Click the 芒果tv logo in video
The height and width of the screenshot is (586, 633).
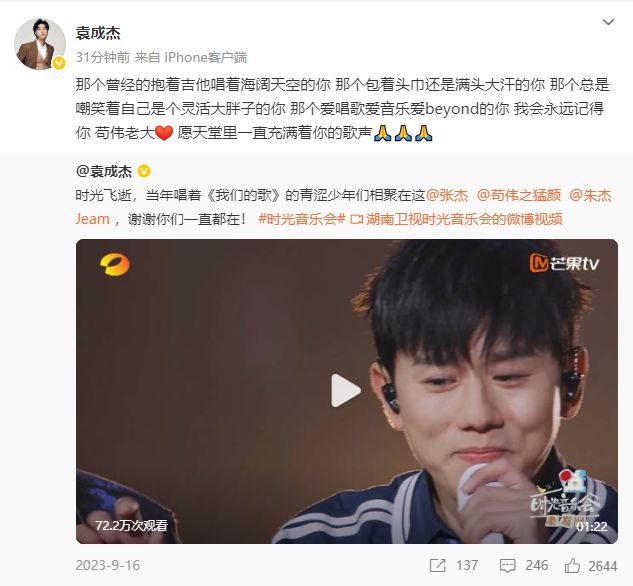(x=564, y=263)
